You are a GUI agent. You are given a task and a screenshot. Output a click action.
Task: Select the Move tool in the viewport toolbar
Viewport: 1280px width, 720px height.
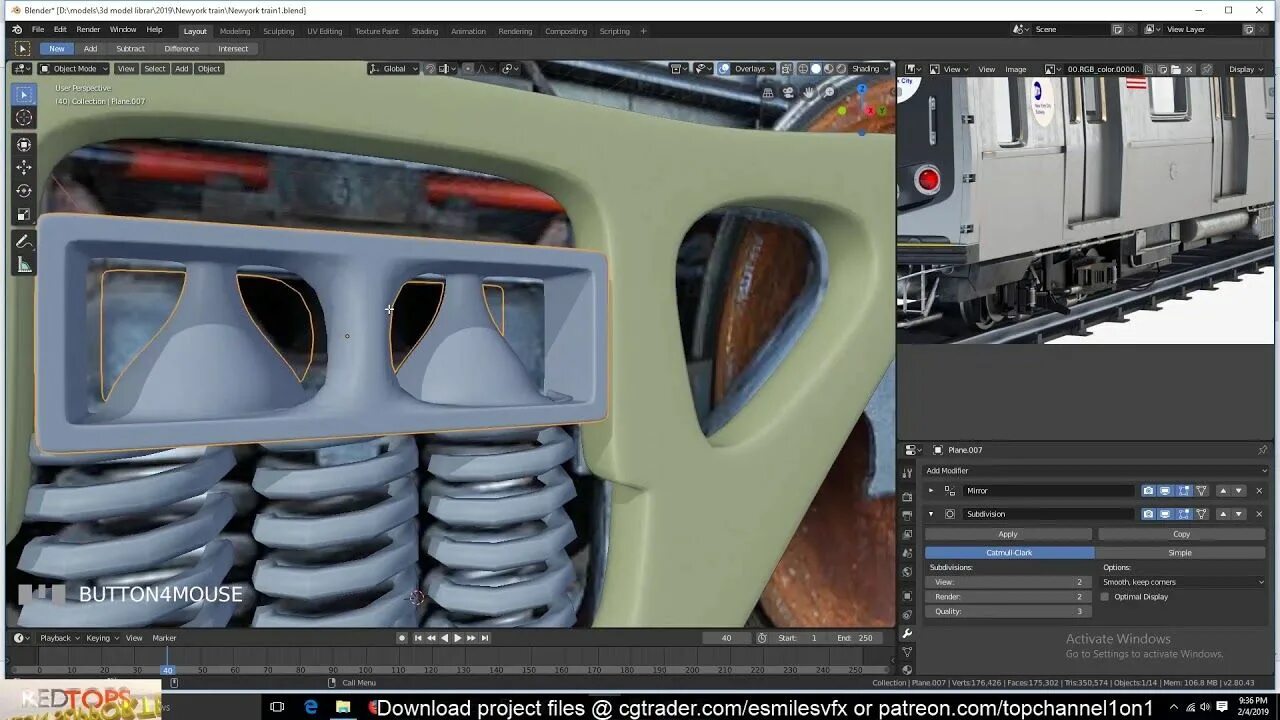click(24, 167)
